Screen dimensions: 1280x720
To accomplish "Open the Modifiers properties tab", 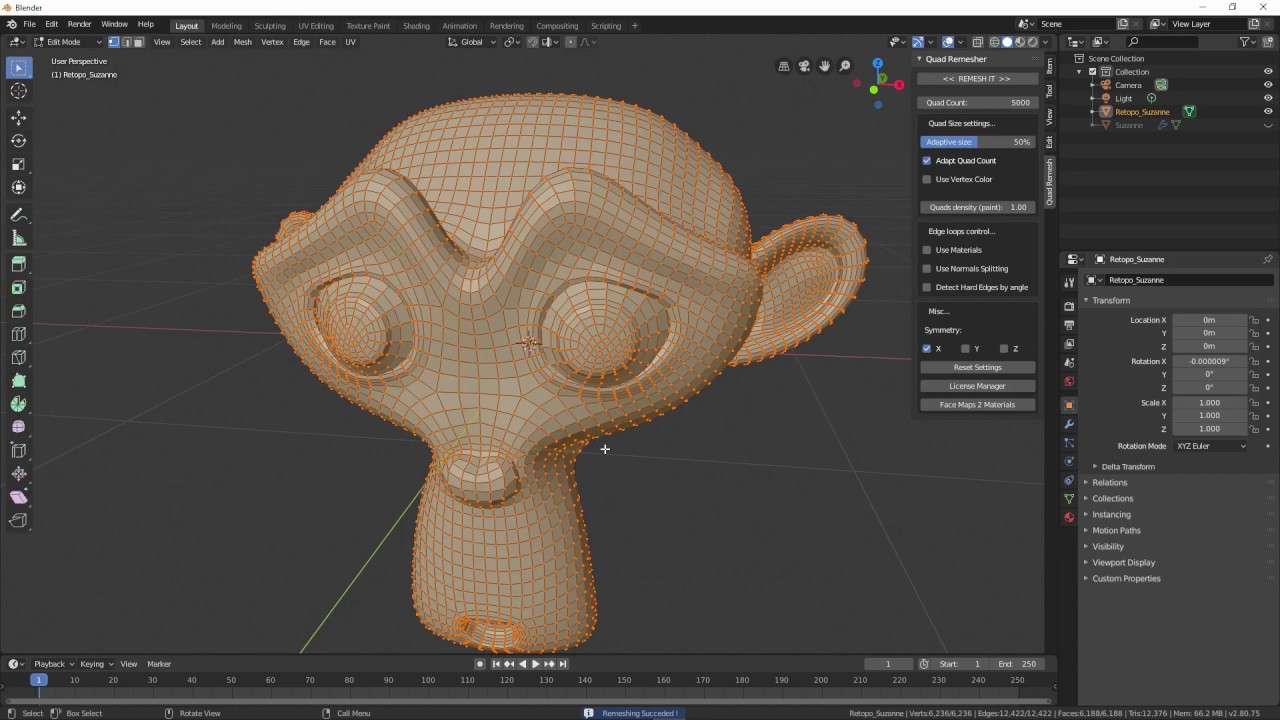I will [x=1069, y=424].
